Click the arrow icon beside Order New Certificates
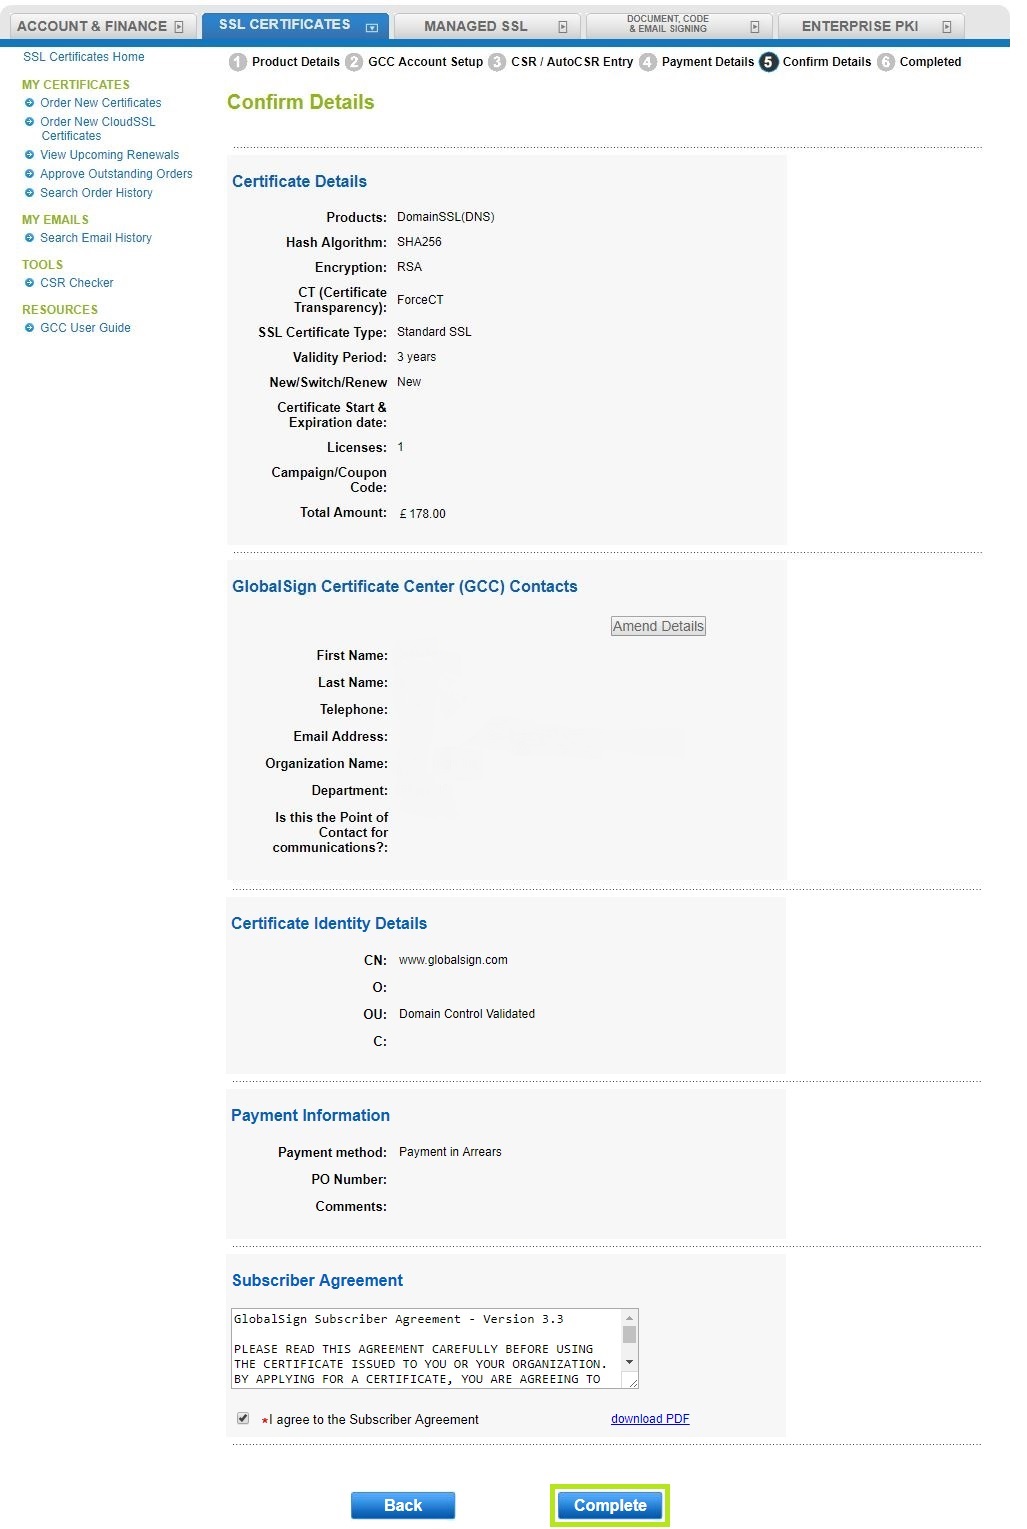The width and height of the screenshot is (1027, 1529). pyautogui.click(x=30, y=102)
